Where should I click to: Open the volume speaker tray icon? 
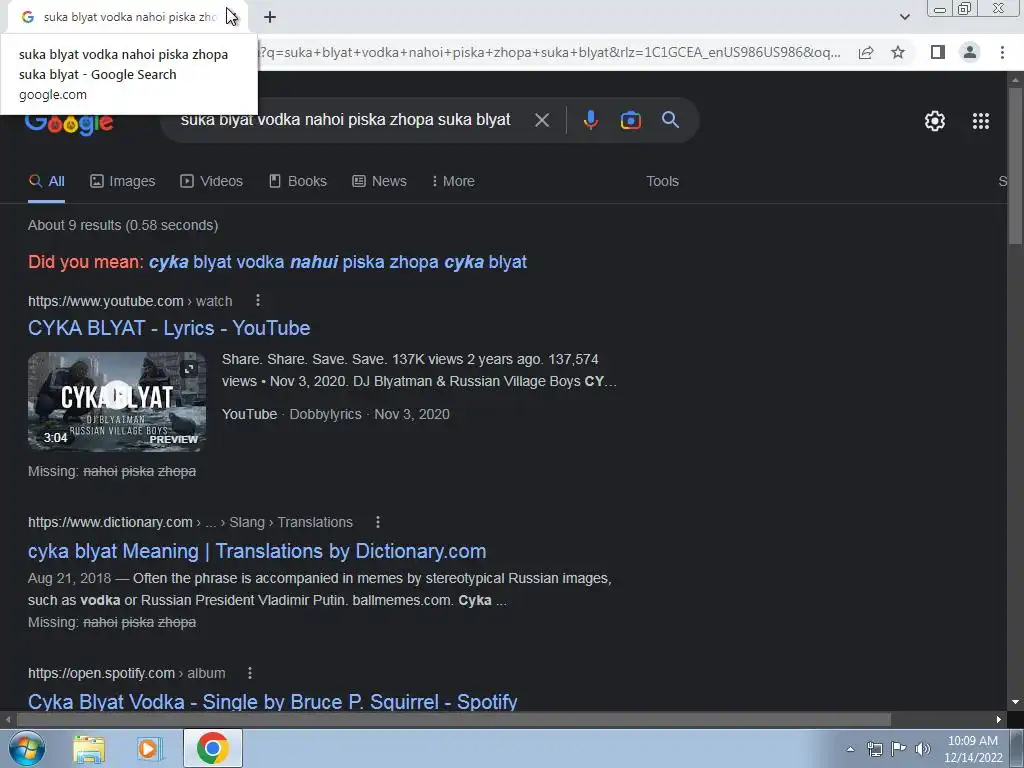(922, 749)
